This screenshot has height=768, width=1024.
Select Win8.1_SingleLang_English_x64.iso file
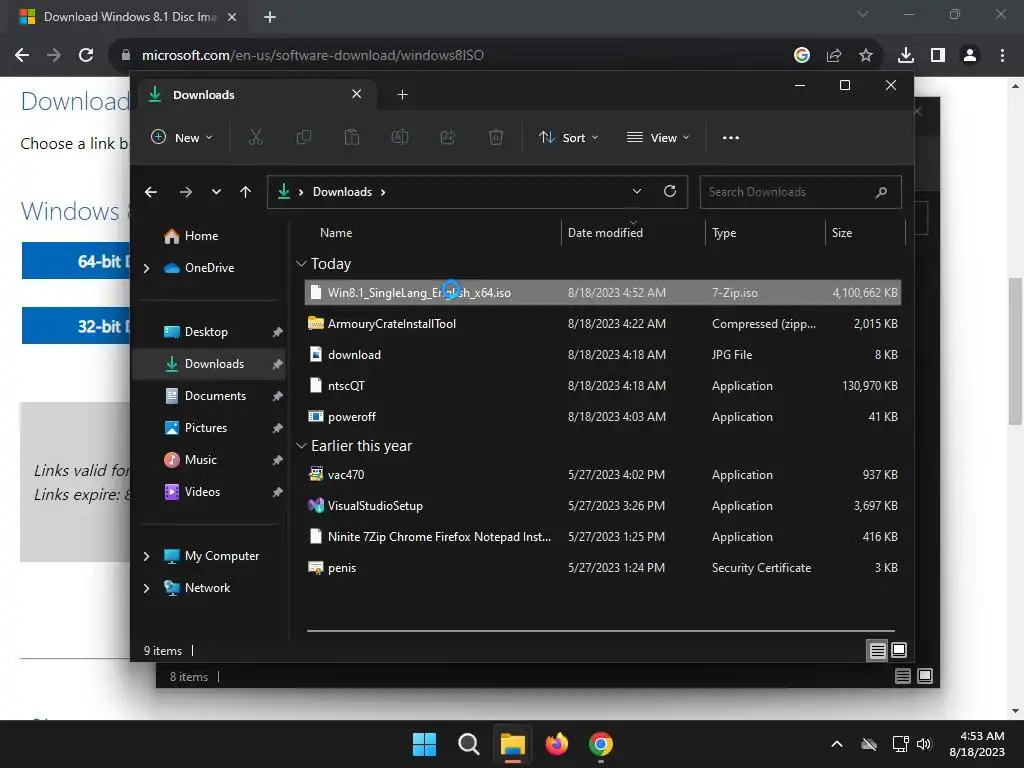[x=603, y=293]
